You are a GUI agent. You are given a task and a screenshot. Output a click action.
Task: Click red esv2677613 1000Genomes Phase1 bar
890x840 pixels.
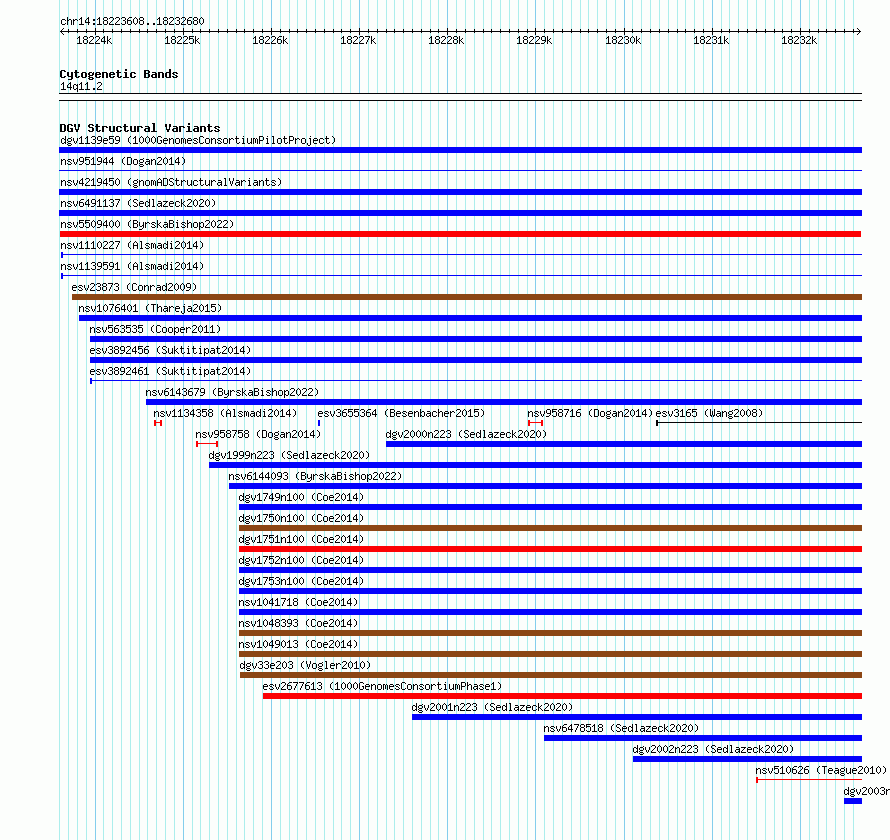[x=562, y=696]
